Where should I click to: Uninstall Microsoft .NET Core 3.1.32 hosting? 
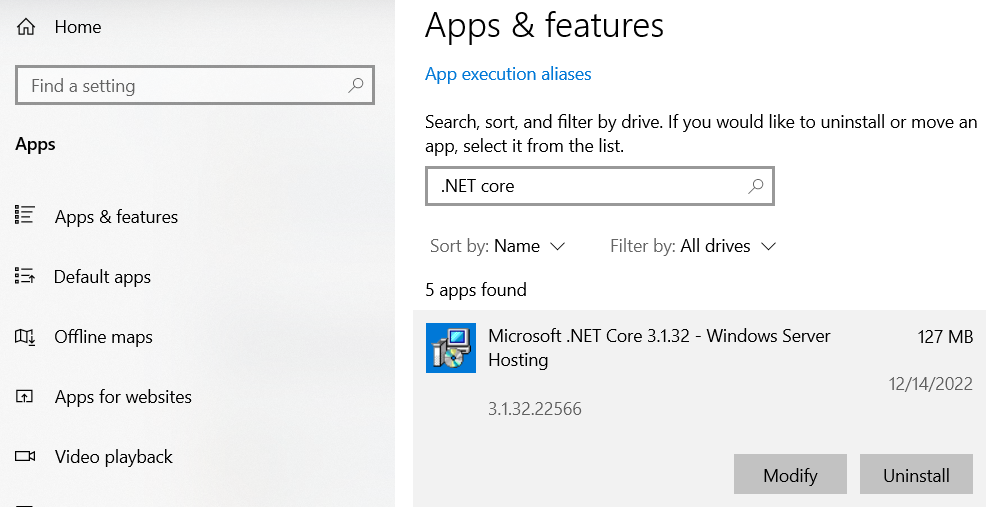[x=916, y=474]
